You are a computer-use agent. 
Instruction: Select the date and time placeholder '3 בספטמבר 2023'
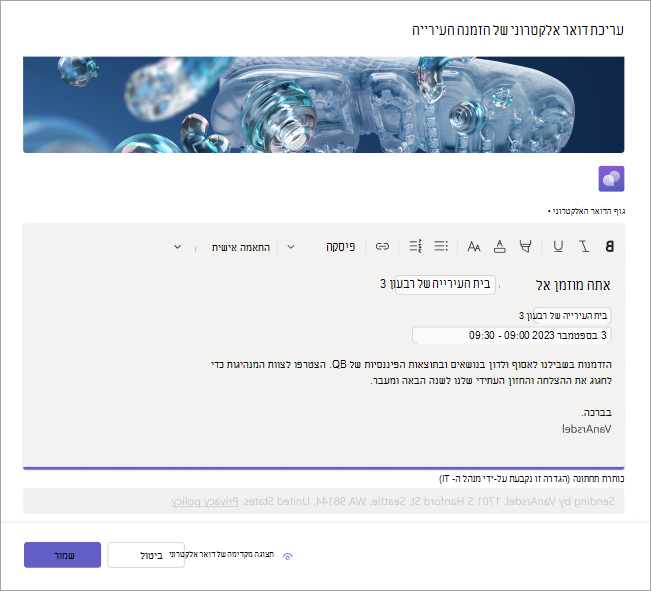(x=512, y=335)
